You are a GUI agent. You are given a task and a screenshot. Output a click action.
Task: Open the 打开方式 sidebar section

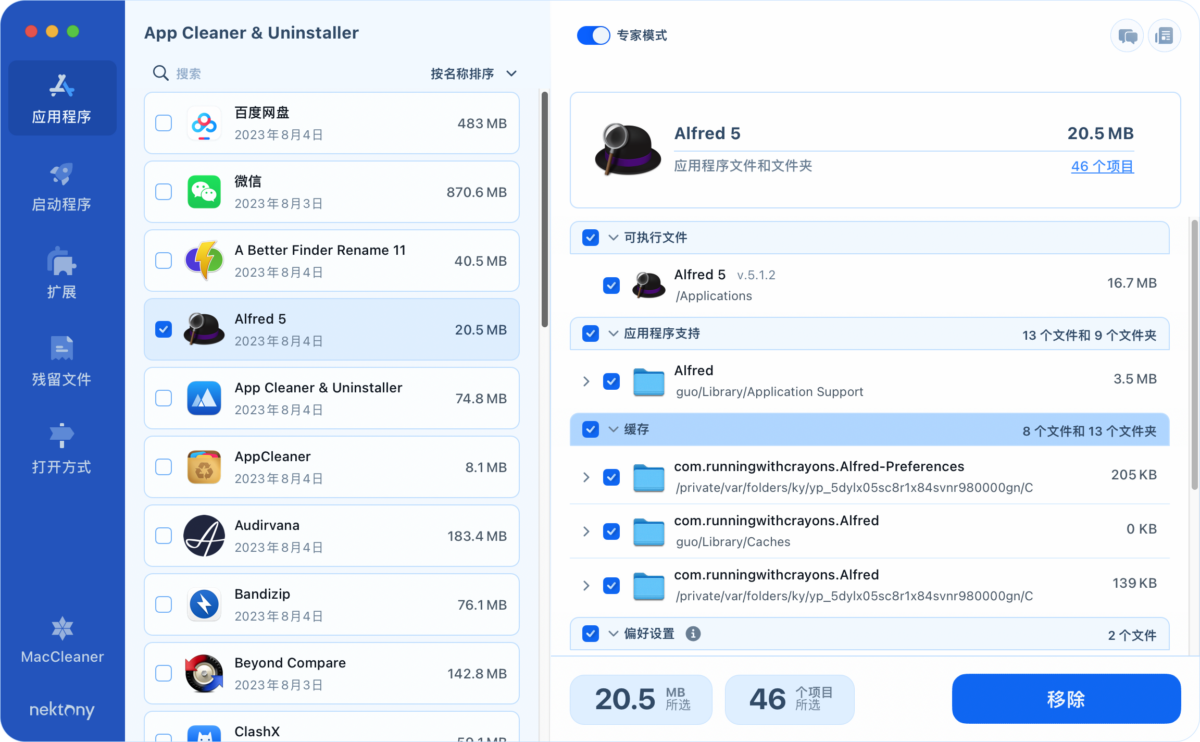62,448
